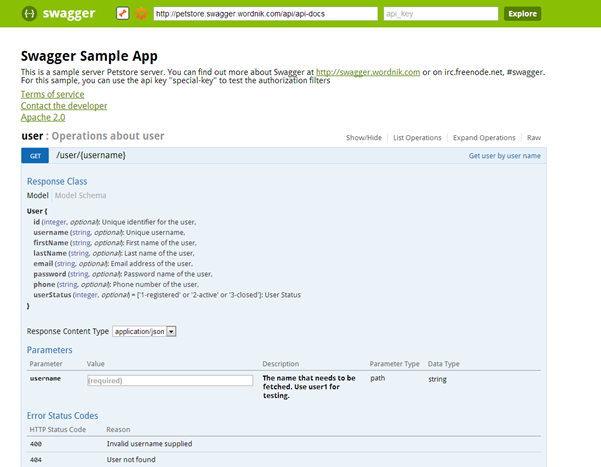The width and height of the screenshot is (601, 467).
Task: Open the swagger.wordnik.com link
Action: 368,72
